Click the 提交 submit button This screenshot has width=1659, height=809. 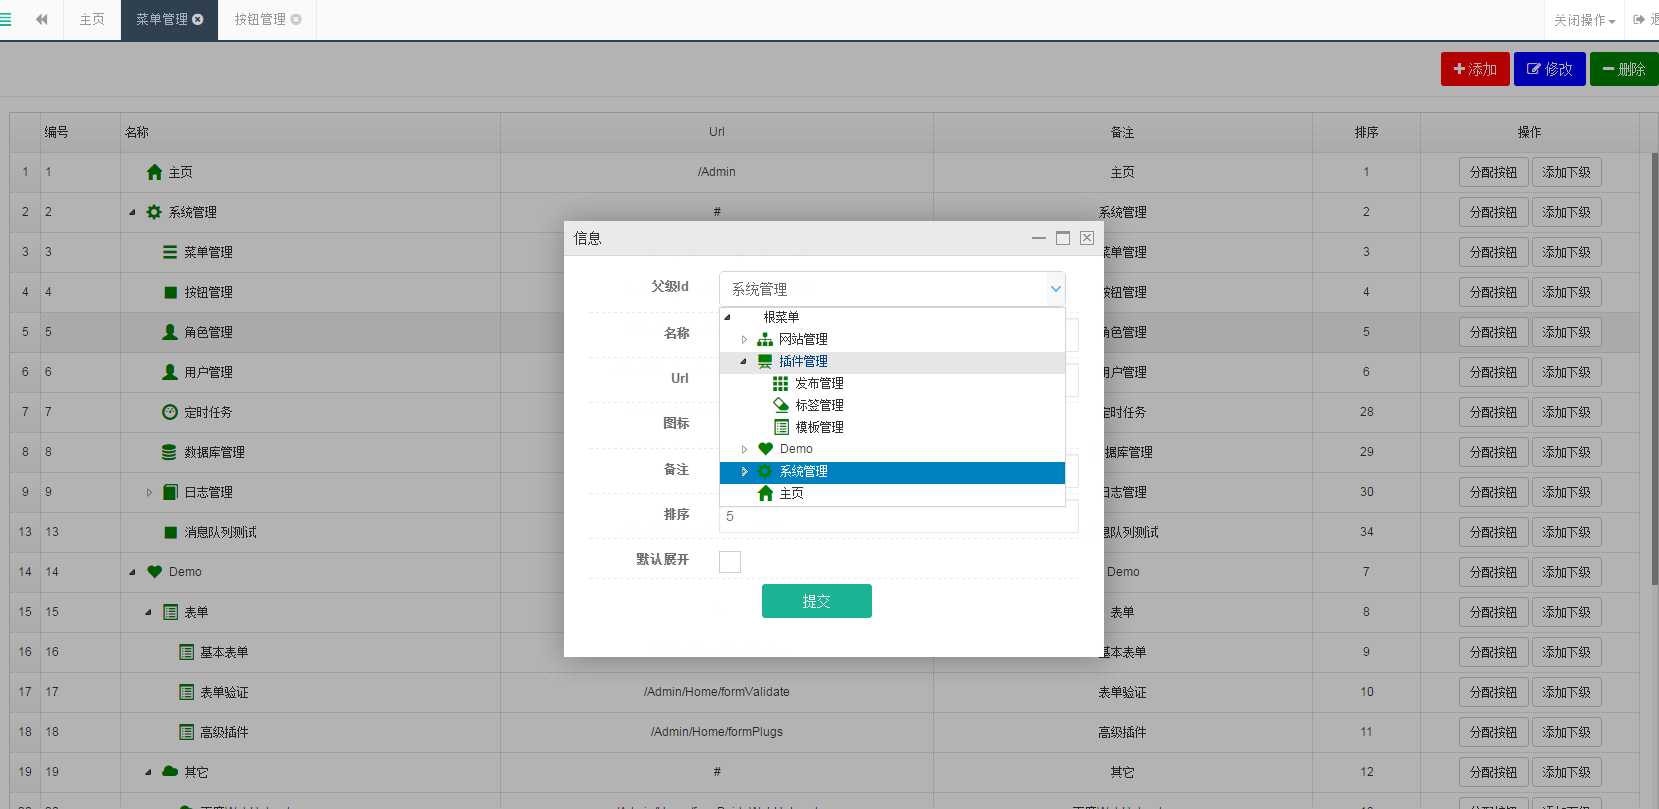click(817, 601)
